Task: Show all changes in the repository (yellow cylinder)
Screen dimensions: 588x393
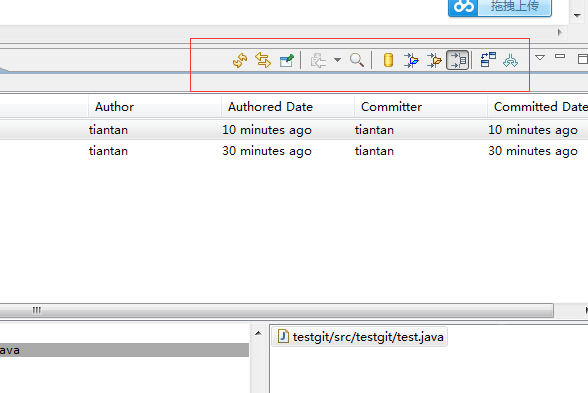Action: point(388,60)
